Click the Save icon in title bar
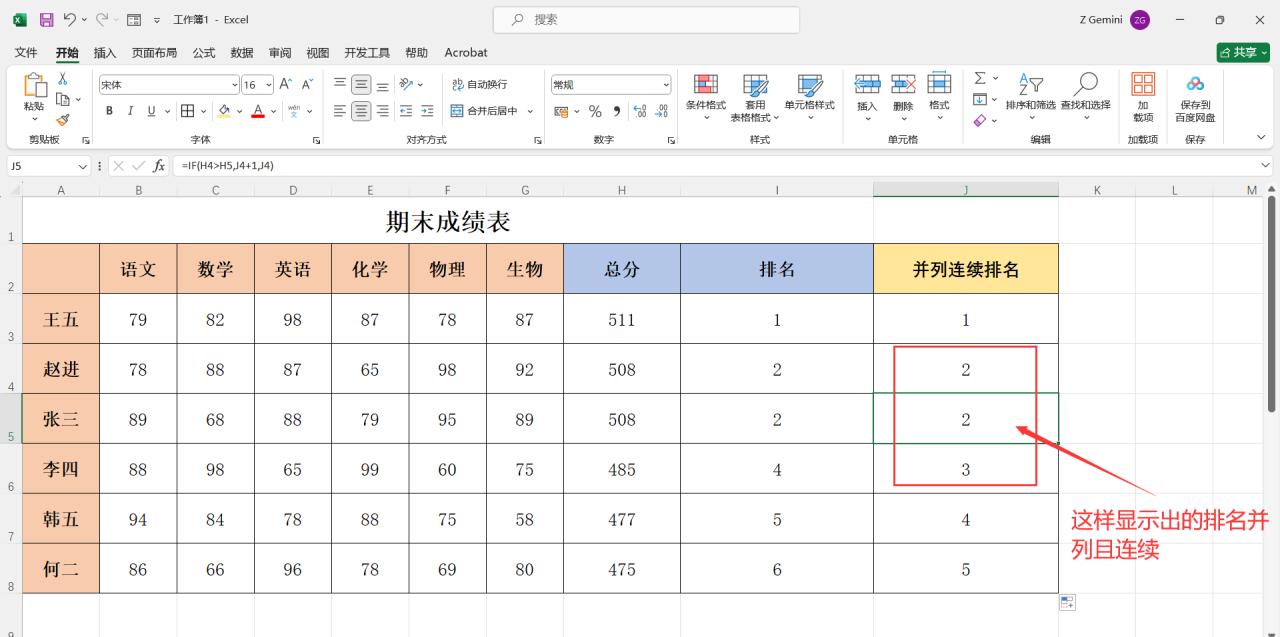The width and height of the screenshot is (1280, 637). pos(46,20)
